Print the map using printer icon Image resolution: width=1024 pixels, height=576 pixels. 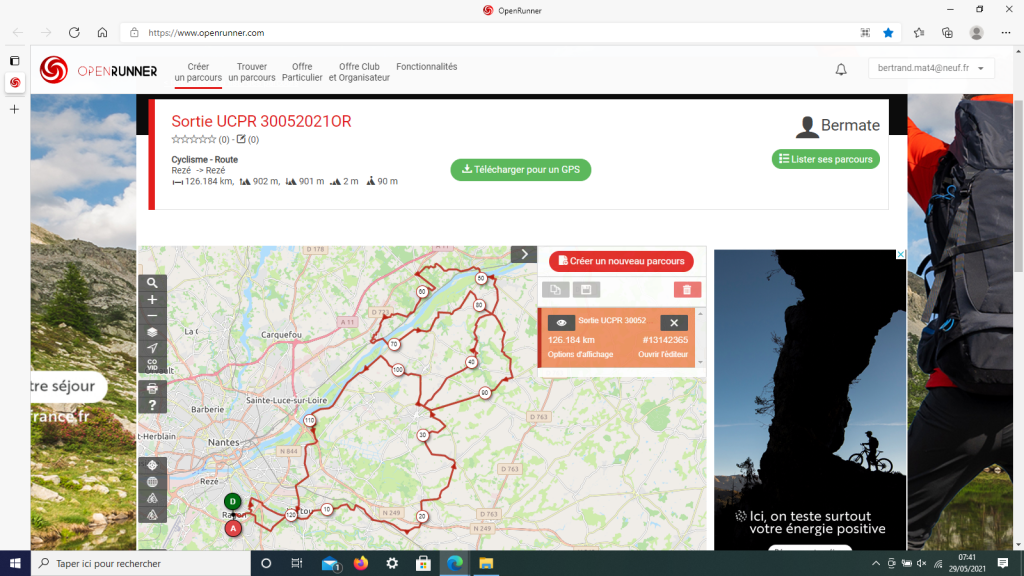click(152, 388)
